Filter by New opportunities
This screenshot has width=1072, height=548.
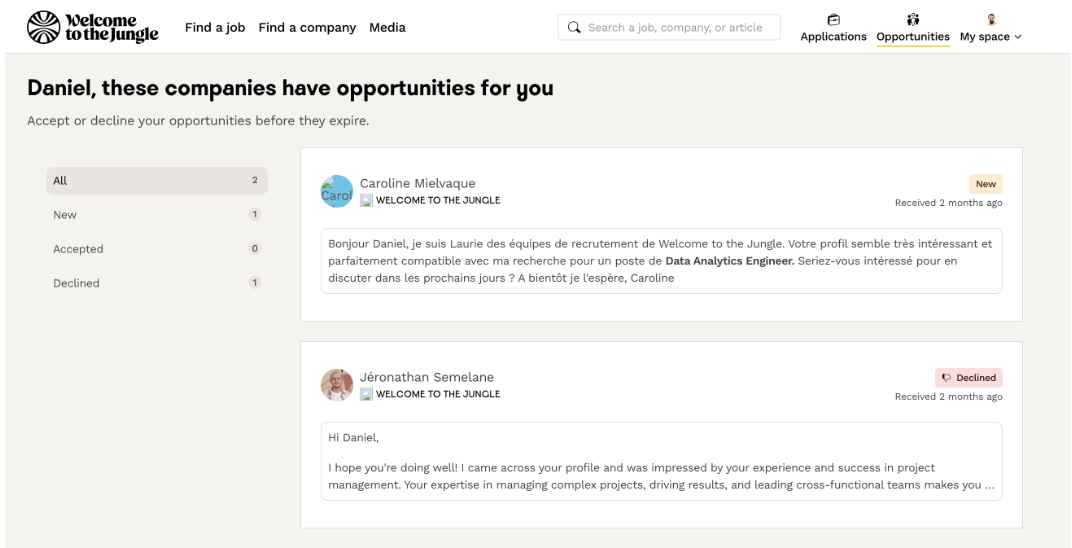point(156,215)
